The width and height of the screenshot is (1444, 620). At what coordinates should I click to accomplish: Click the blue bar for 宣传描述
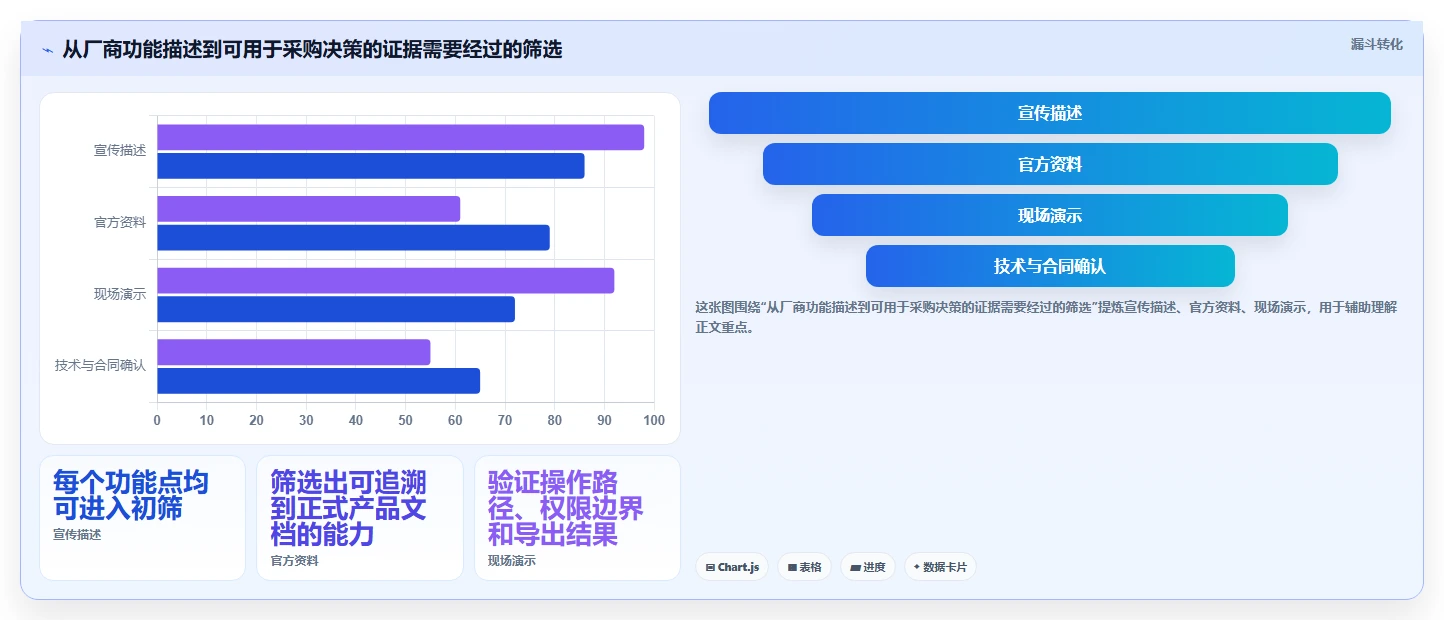point(370,166)
